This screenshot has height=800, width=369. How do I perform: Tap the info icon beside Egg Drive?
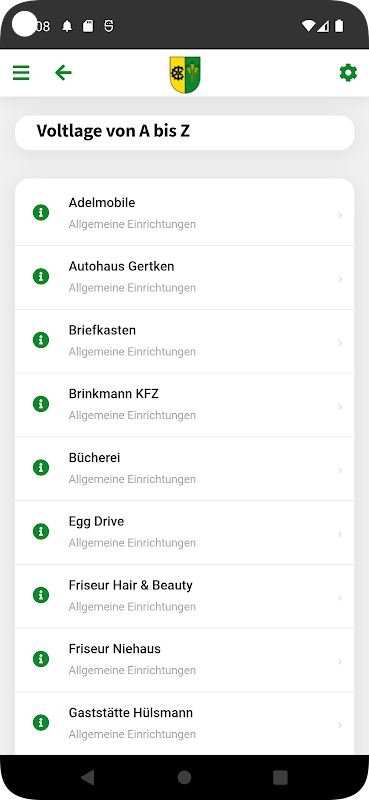click(41, 531)
